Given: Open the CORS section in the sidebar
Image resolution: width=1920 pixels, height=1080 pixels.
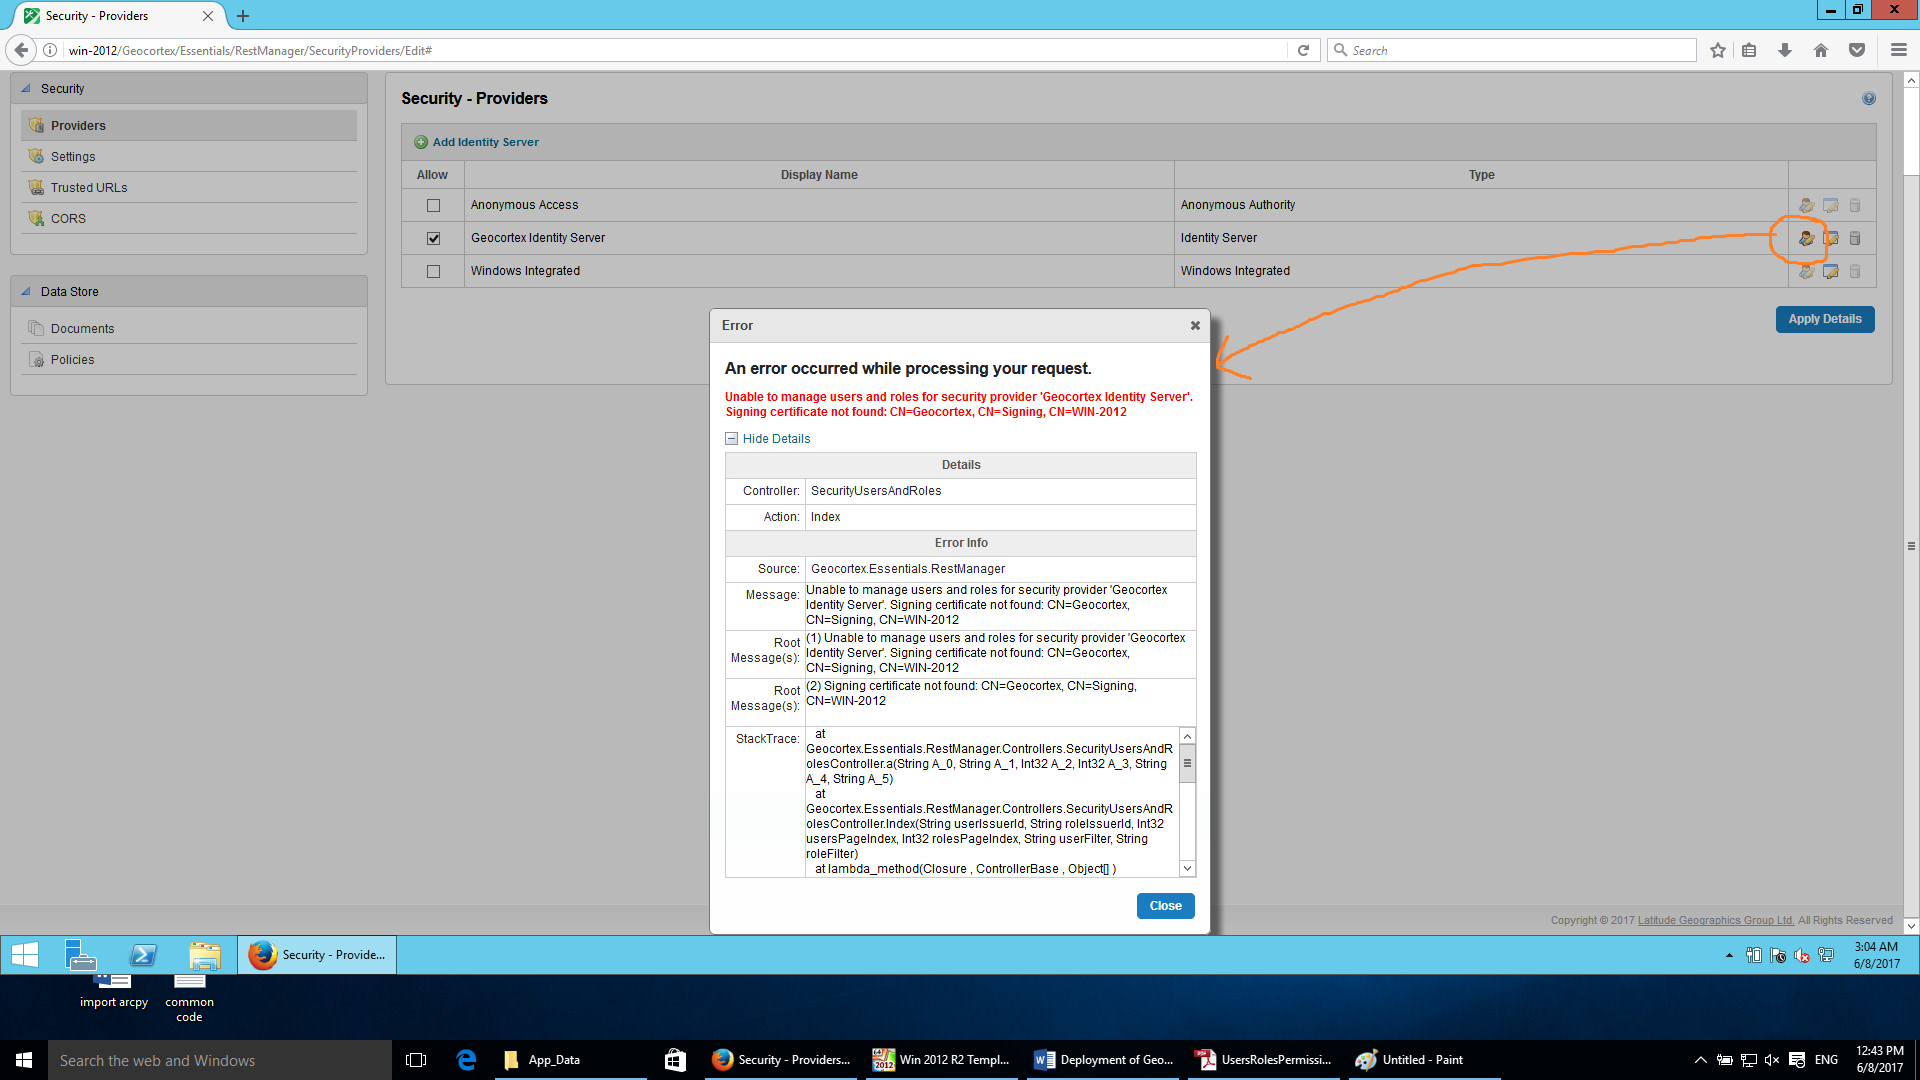Looking at the screenshot, I should click(189, 219).
